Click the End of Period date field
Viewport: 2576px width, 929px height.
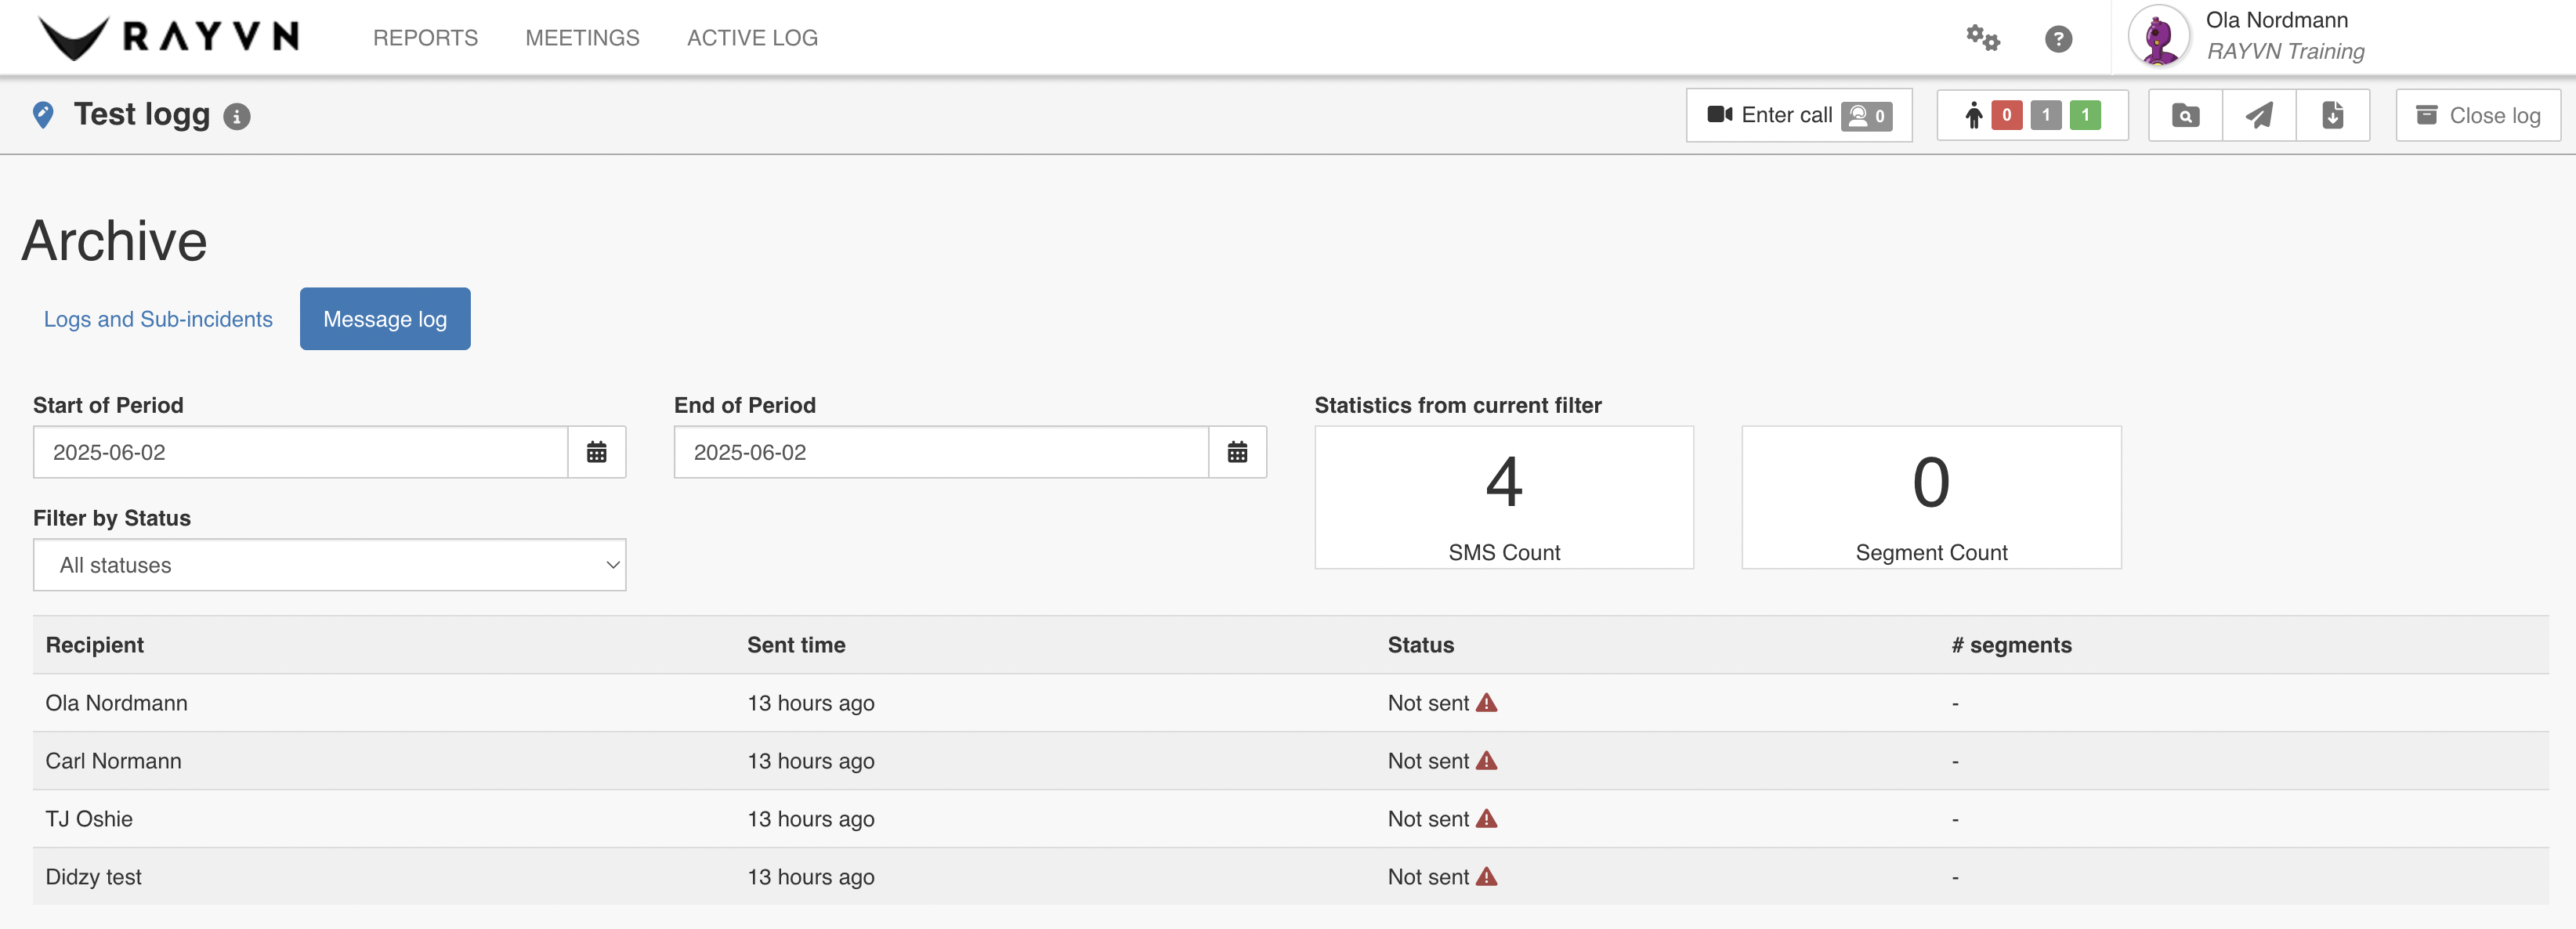coord(941,452)
